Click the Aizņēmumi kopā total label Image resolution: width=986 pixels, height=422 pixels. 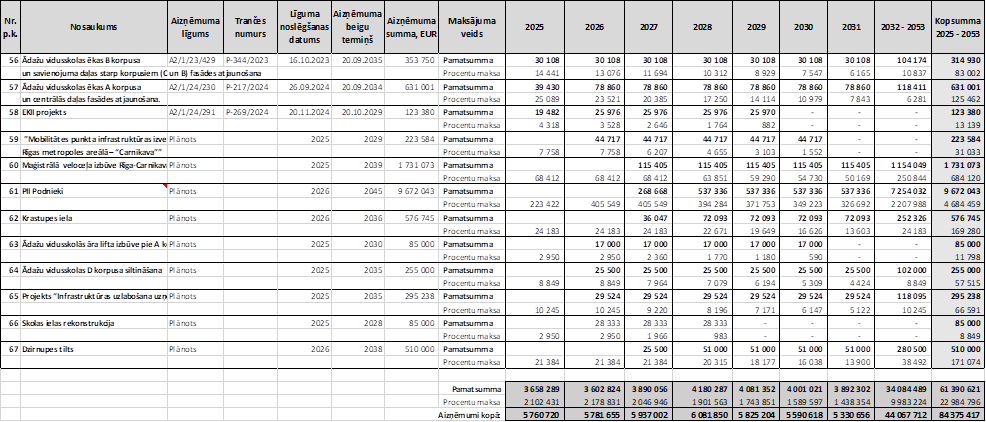pyautogui.click(x=464, y=412)
